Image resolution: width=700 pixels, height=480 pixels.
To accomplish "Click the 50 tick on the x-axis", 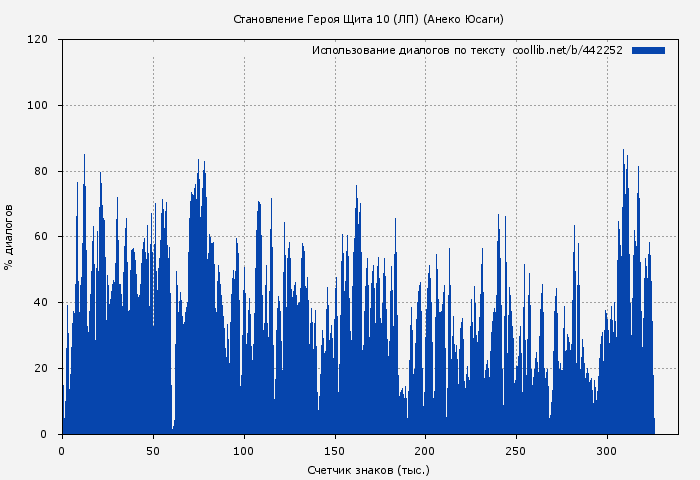I will [153, 451].
